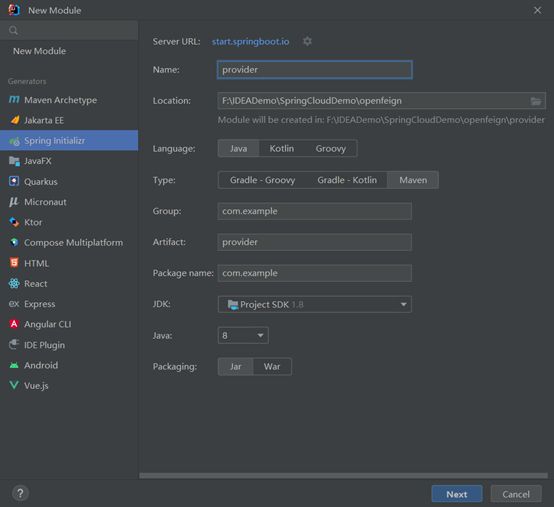The width and height of the screenshot is (554, 507).
Task: Set language to Kotlin
Action: [282, 148]
